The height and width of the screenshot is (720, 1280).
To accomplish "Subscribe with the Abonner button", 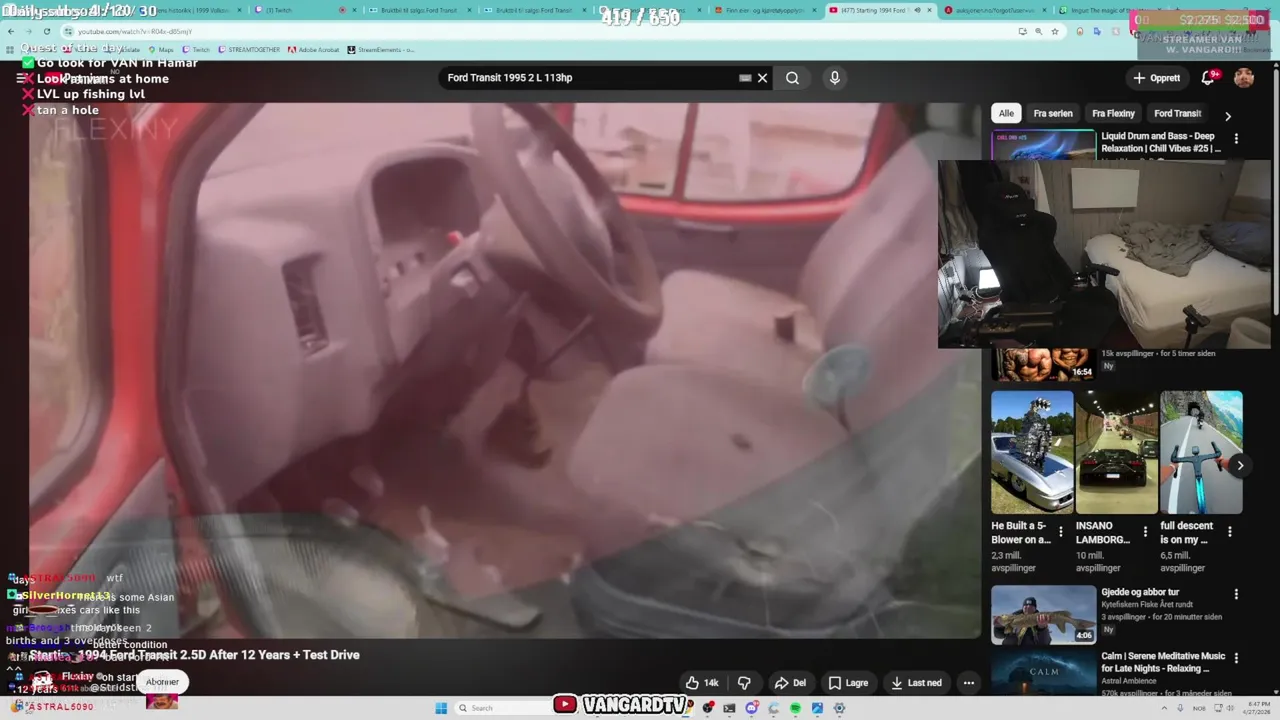I will 162,682.
